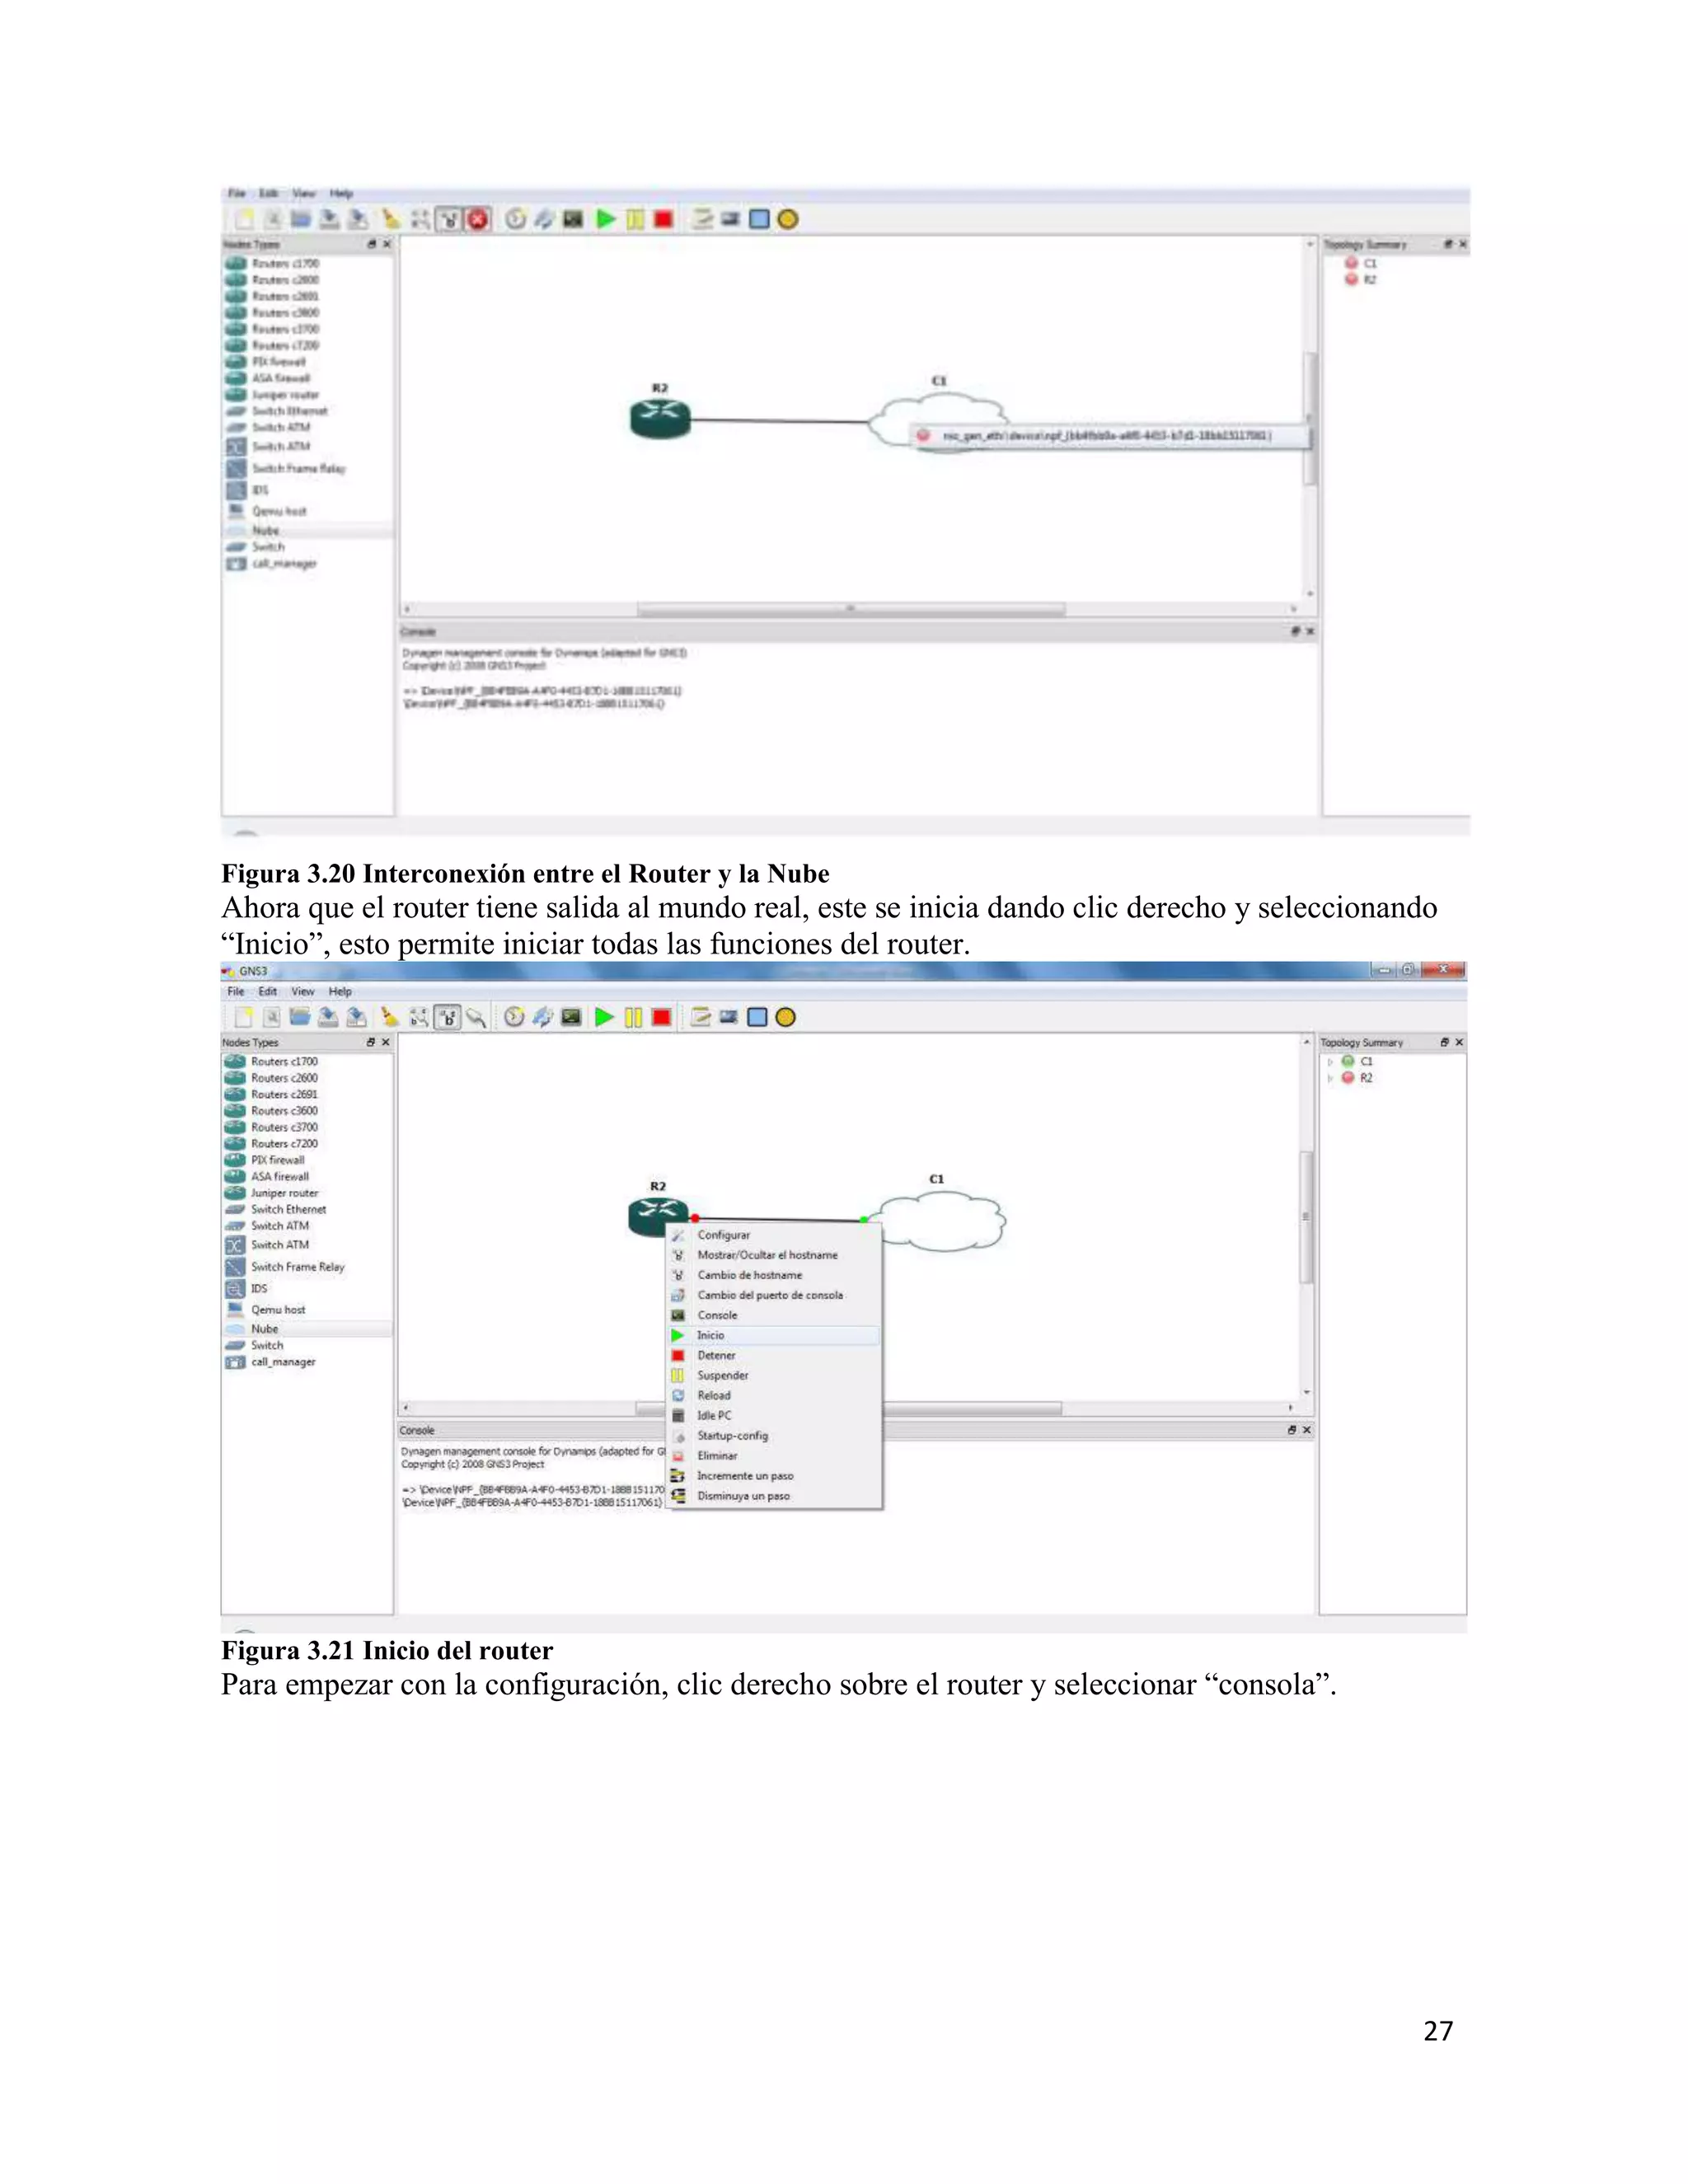Choose Configurar in the router context menu
1688x2184 pixels.
[x=775, y=1235]
